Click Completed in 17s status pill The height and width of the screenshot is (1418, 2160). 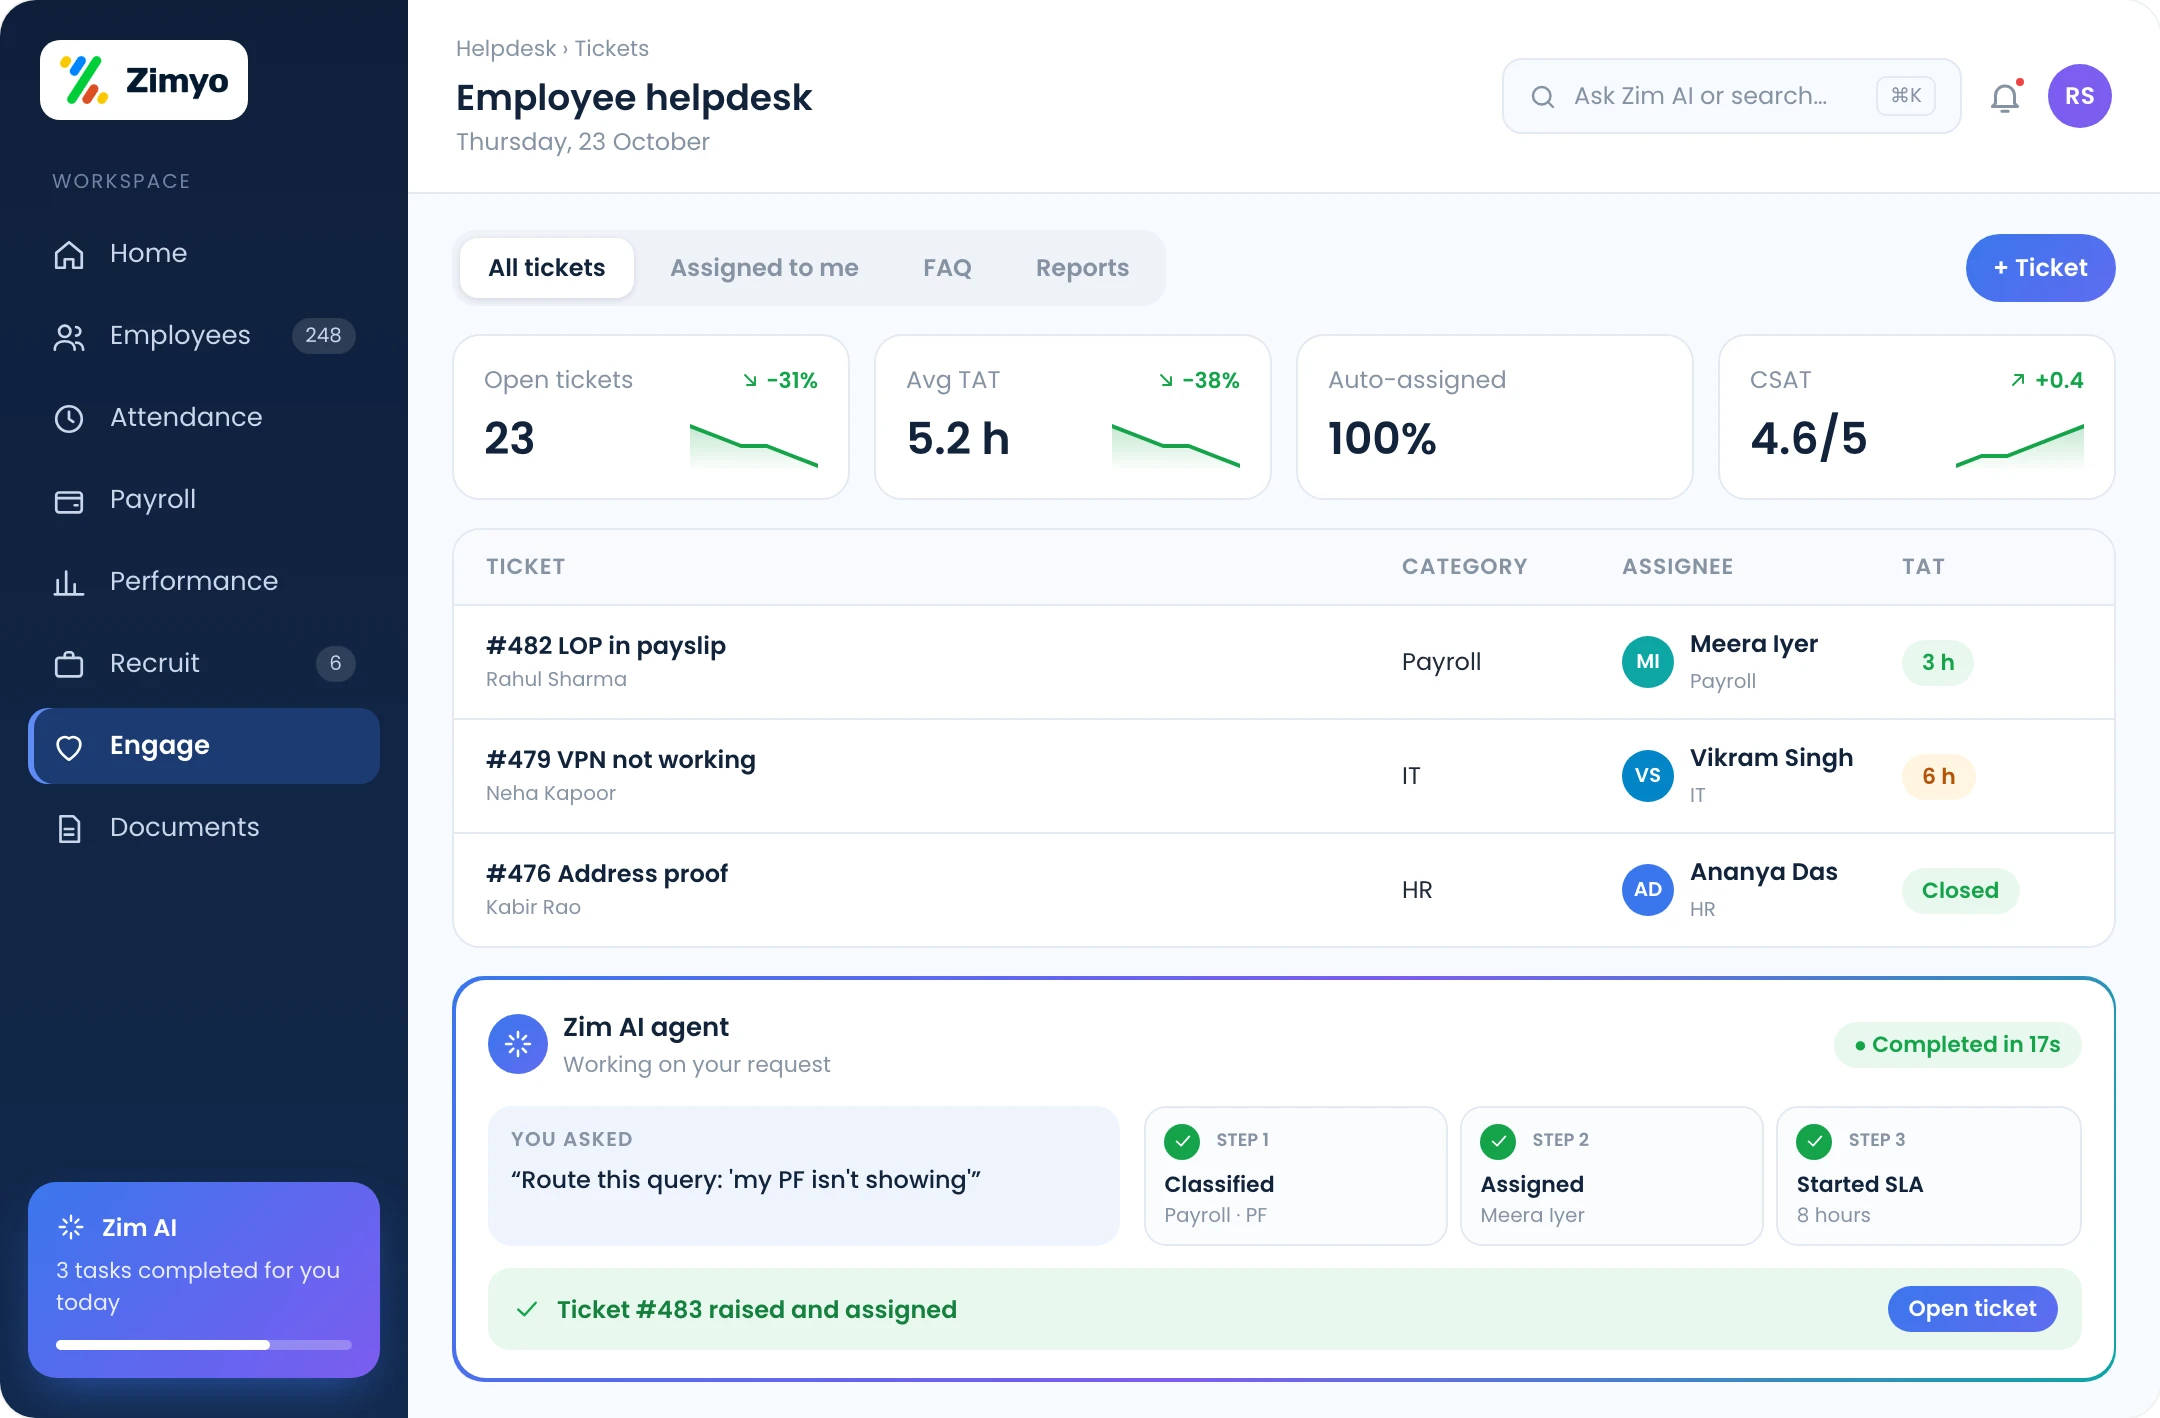point(1958,1045)
